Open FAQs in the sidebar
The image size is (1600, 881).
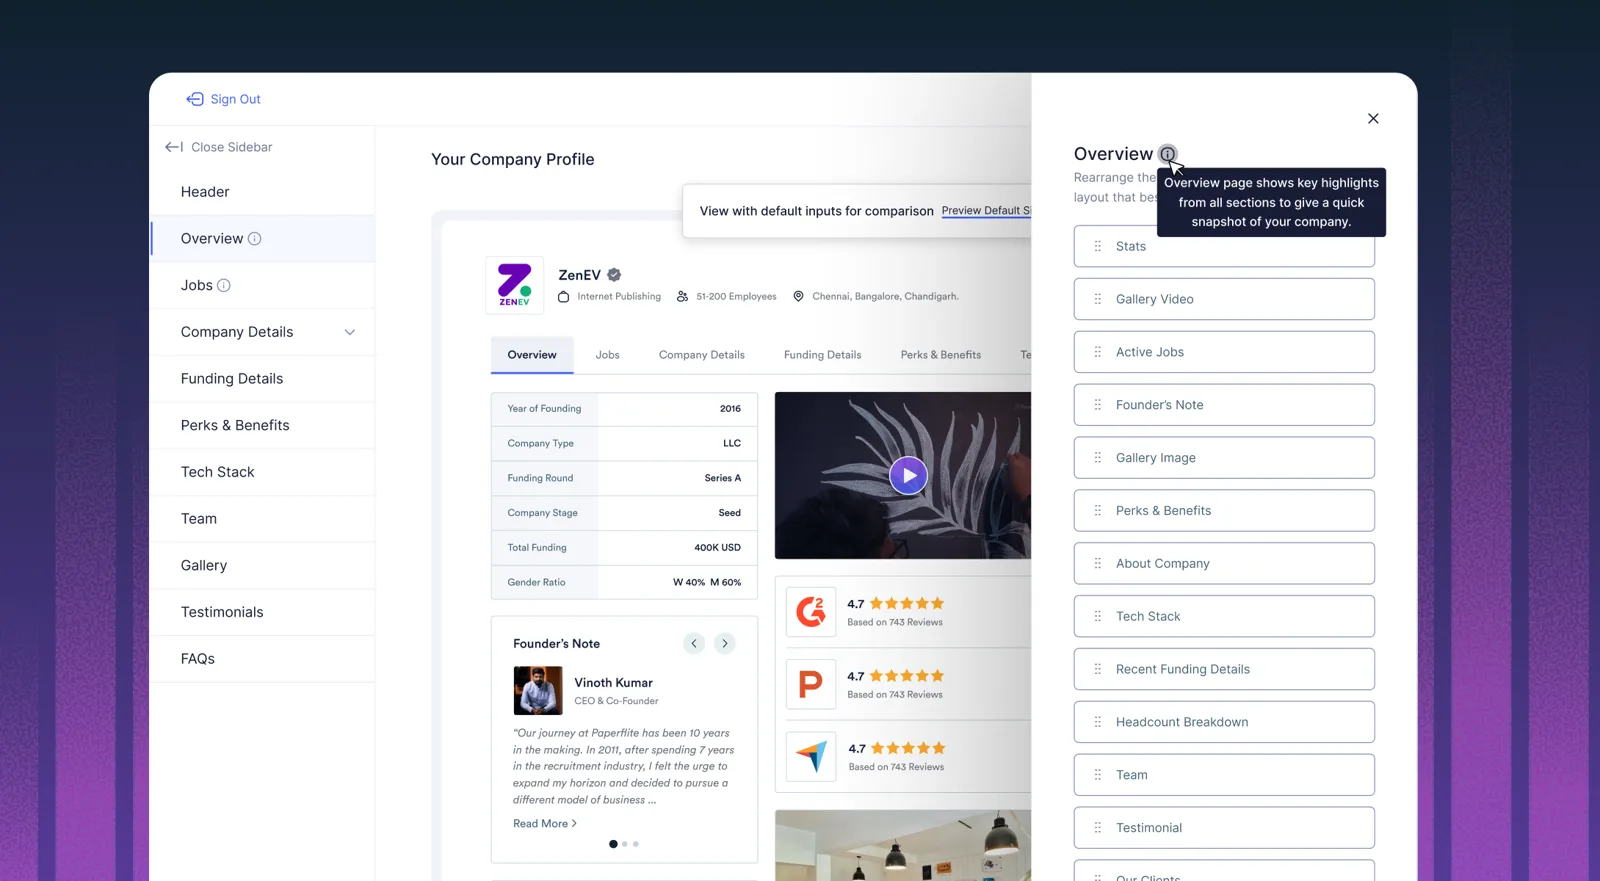263,659
